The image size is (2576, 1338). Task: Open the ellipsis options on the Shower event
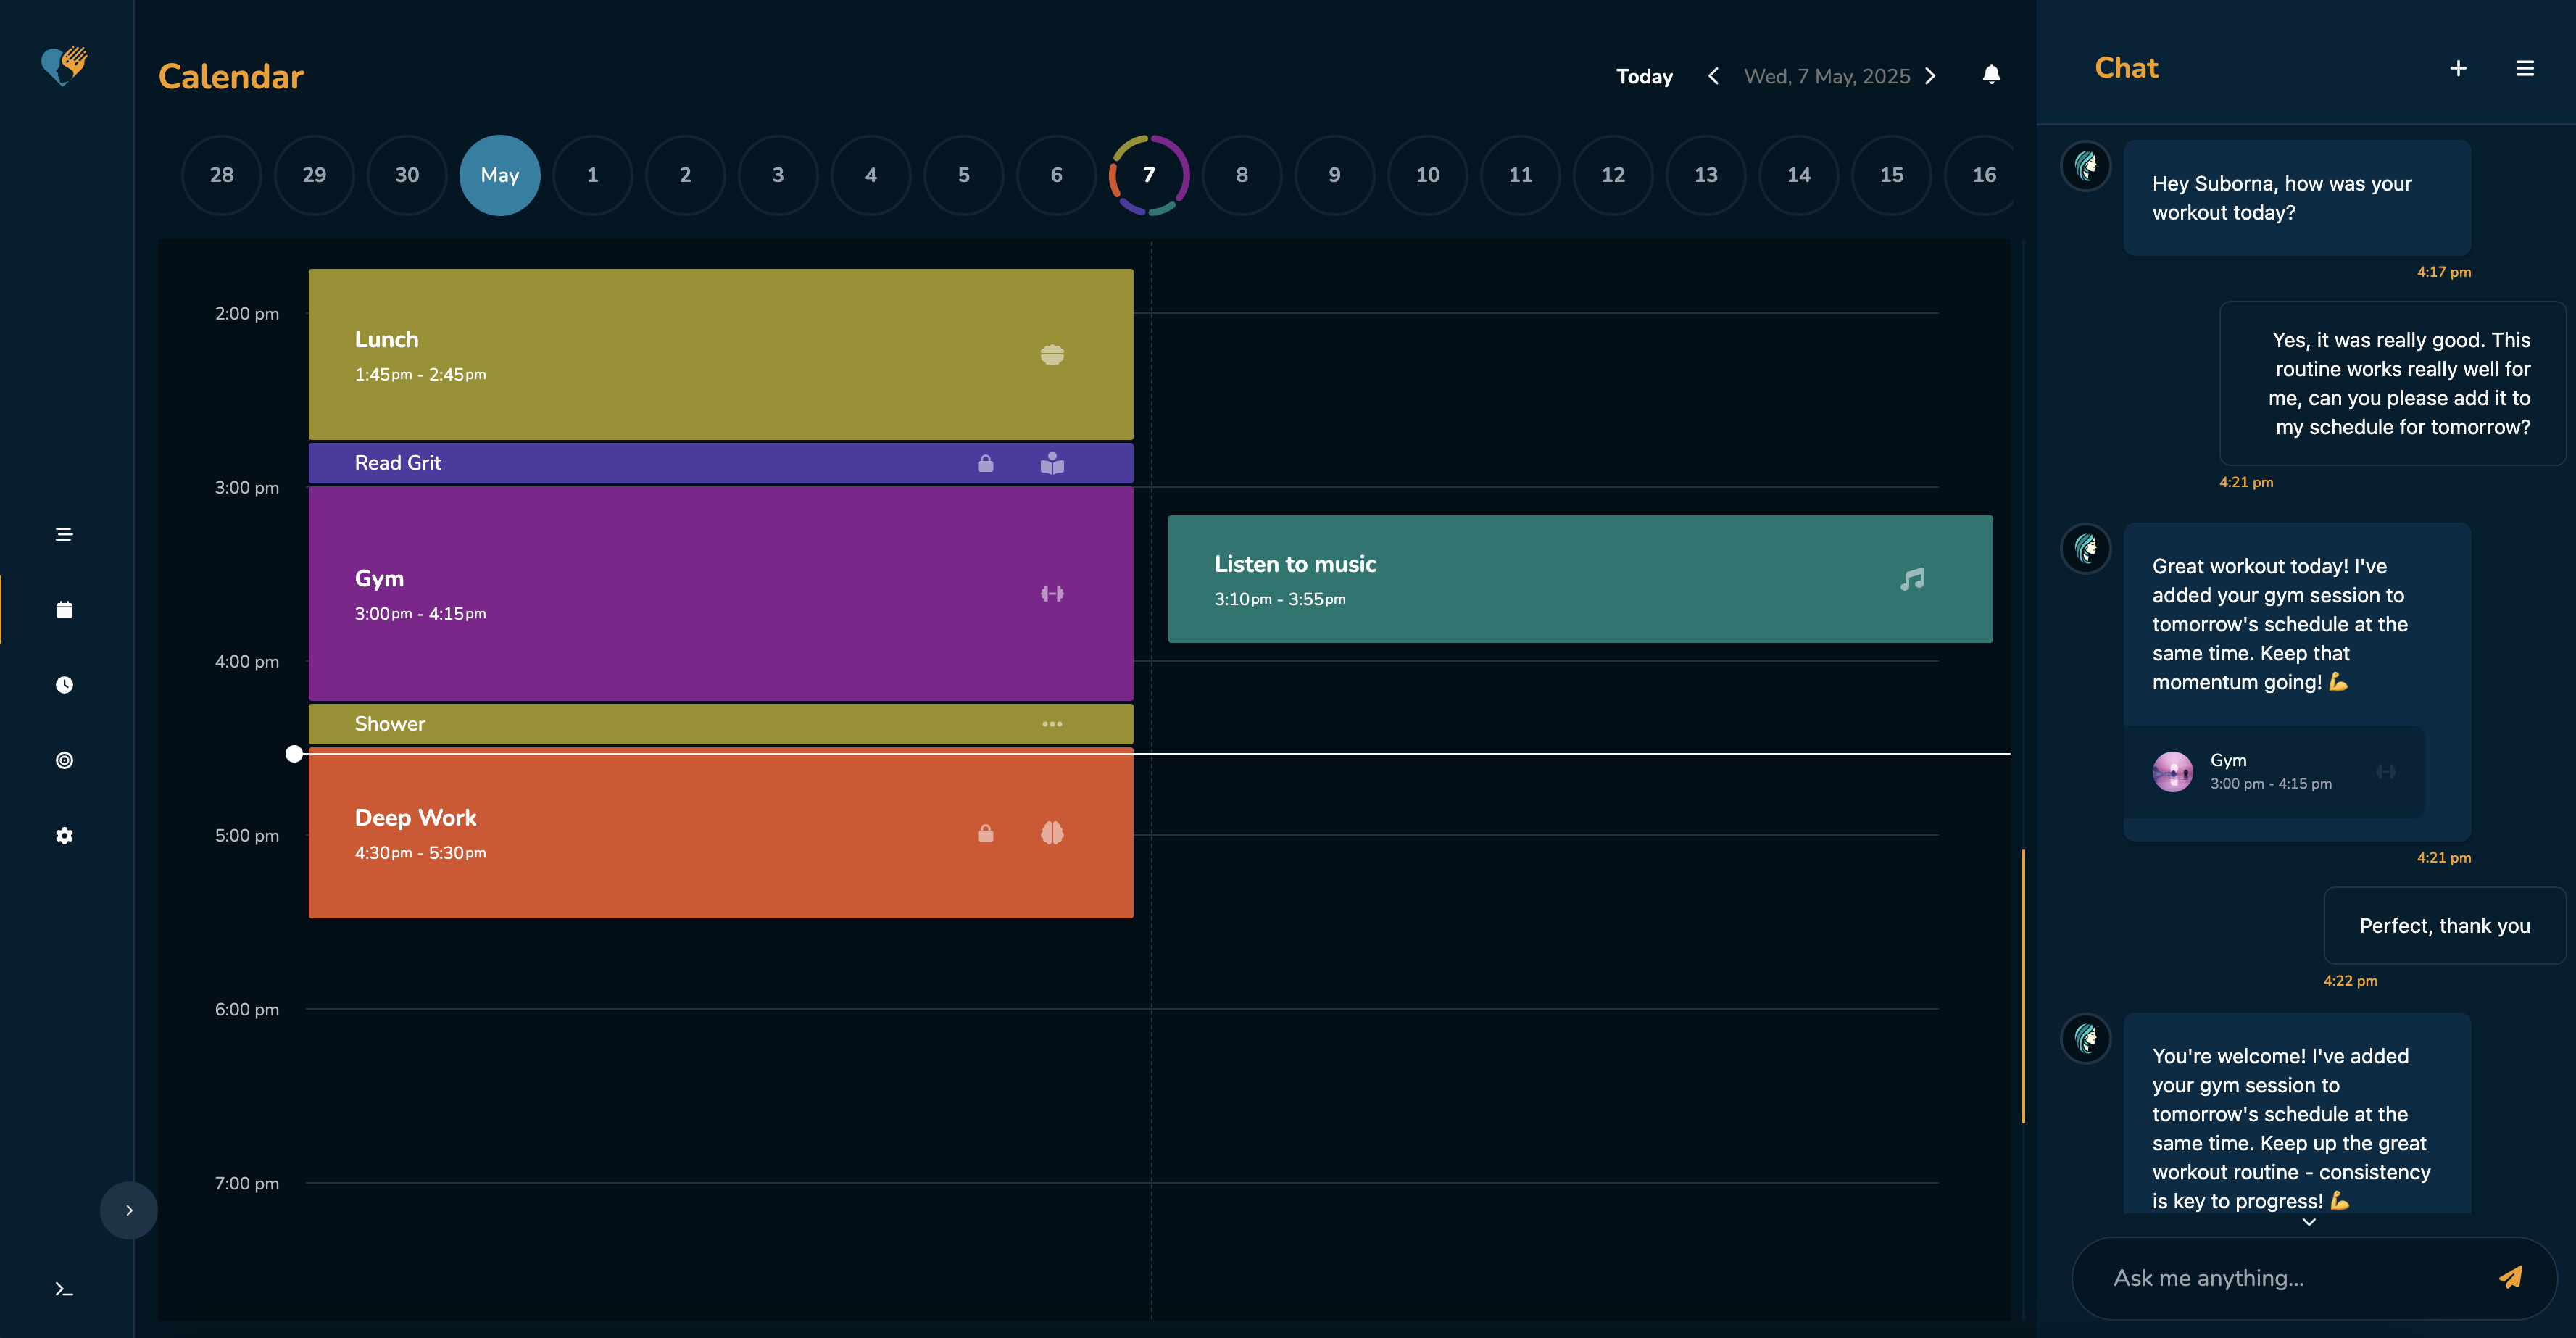(x=1052, y=723)
